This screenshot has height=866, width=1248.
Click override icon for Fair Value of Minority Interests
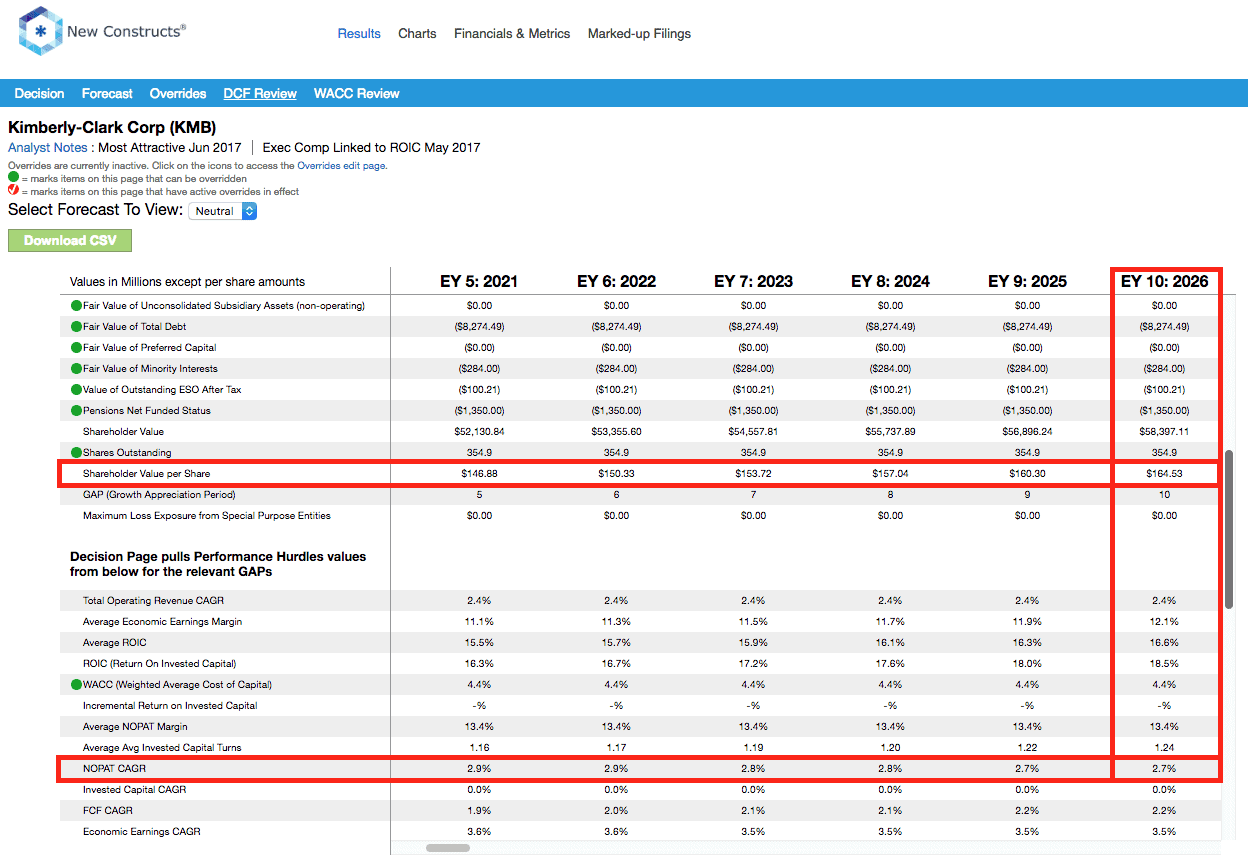coord(77,369)
